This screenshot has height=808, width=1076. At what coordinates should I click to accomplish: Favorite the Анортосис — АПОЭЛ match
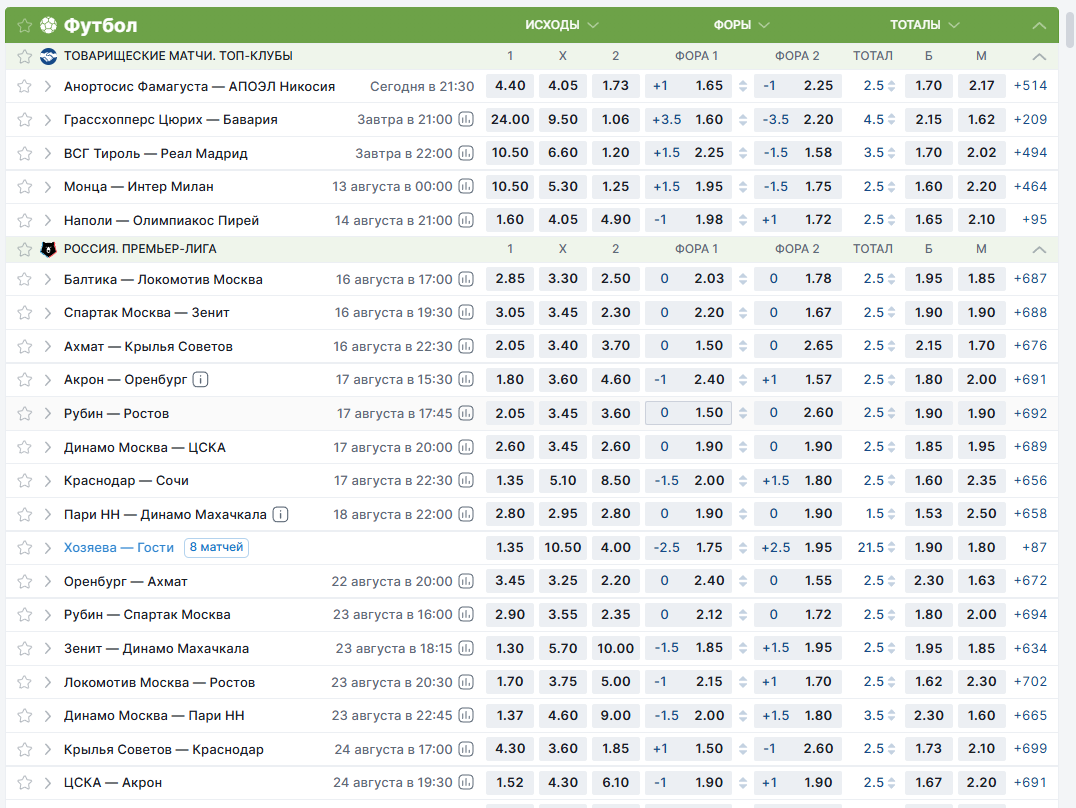25,86
